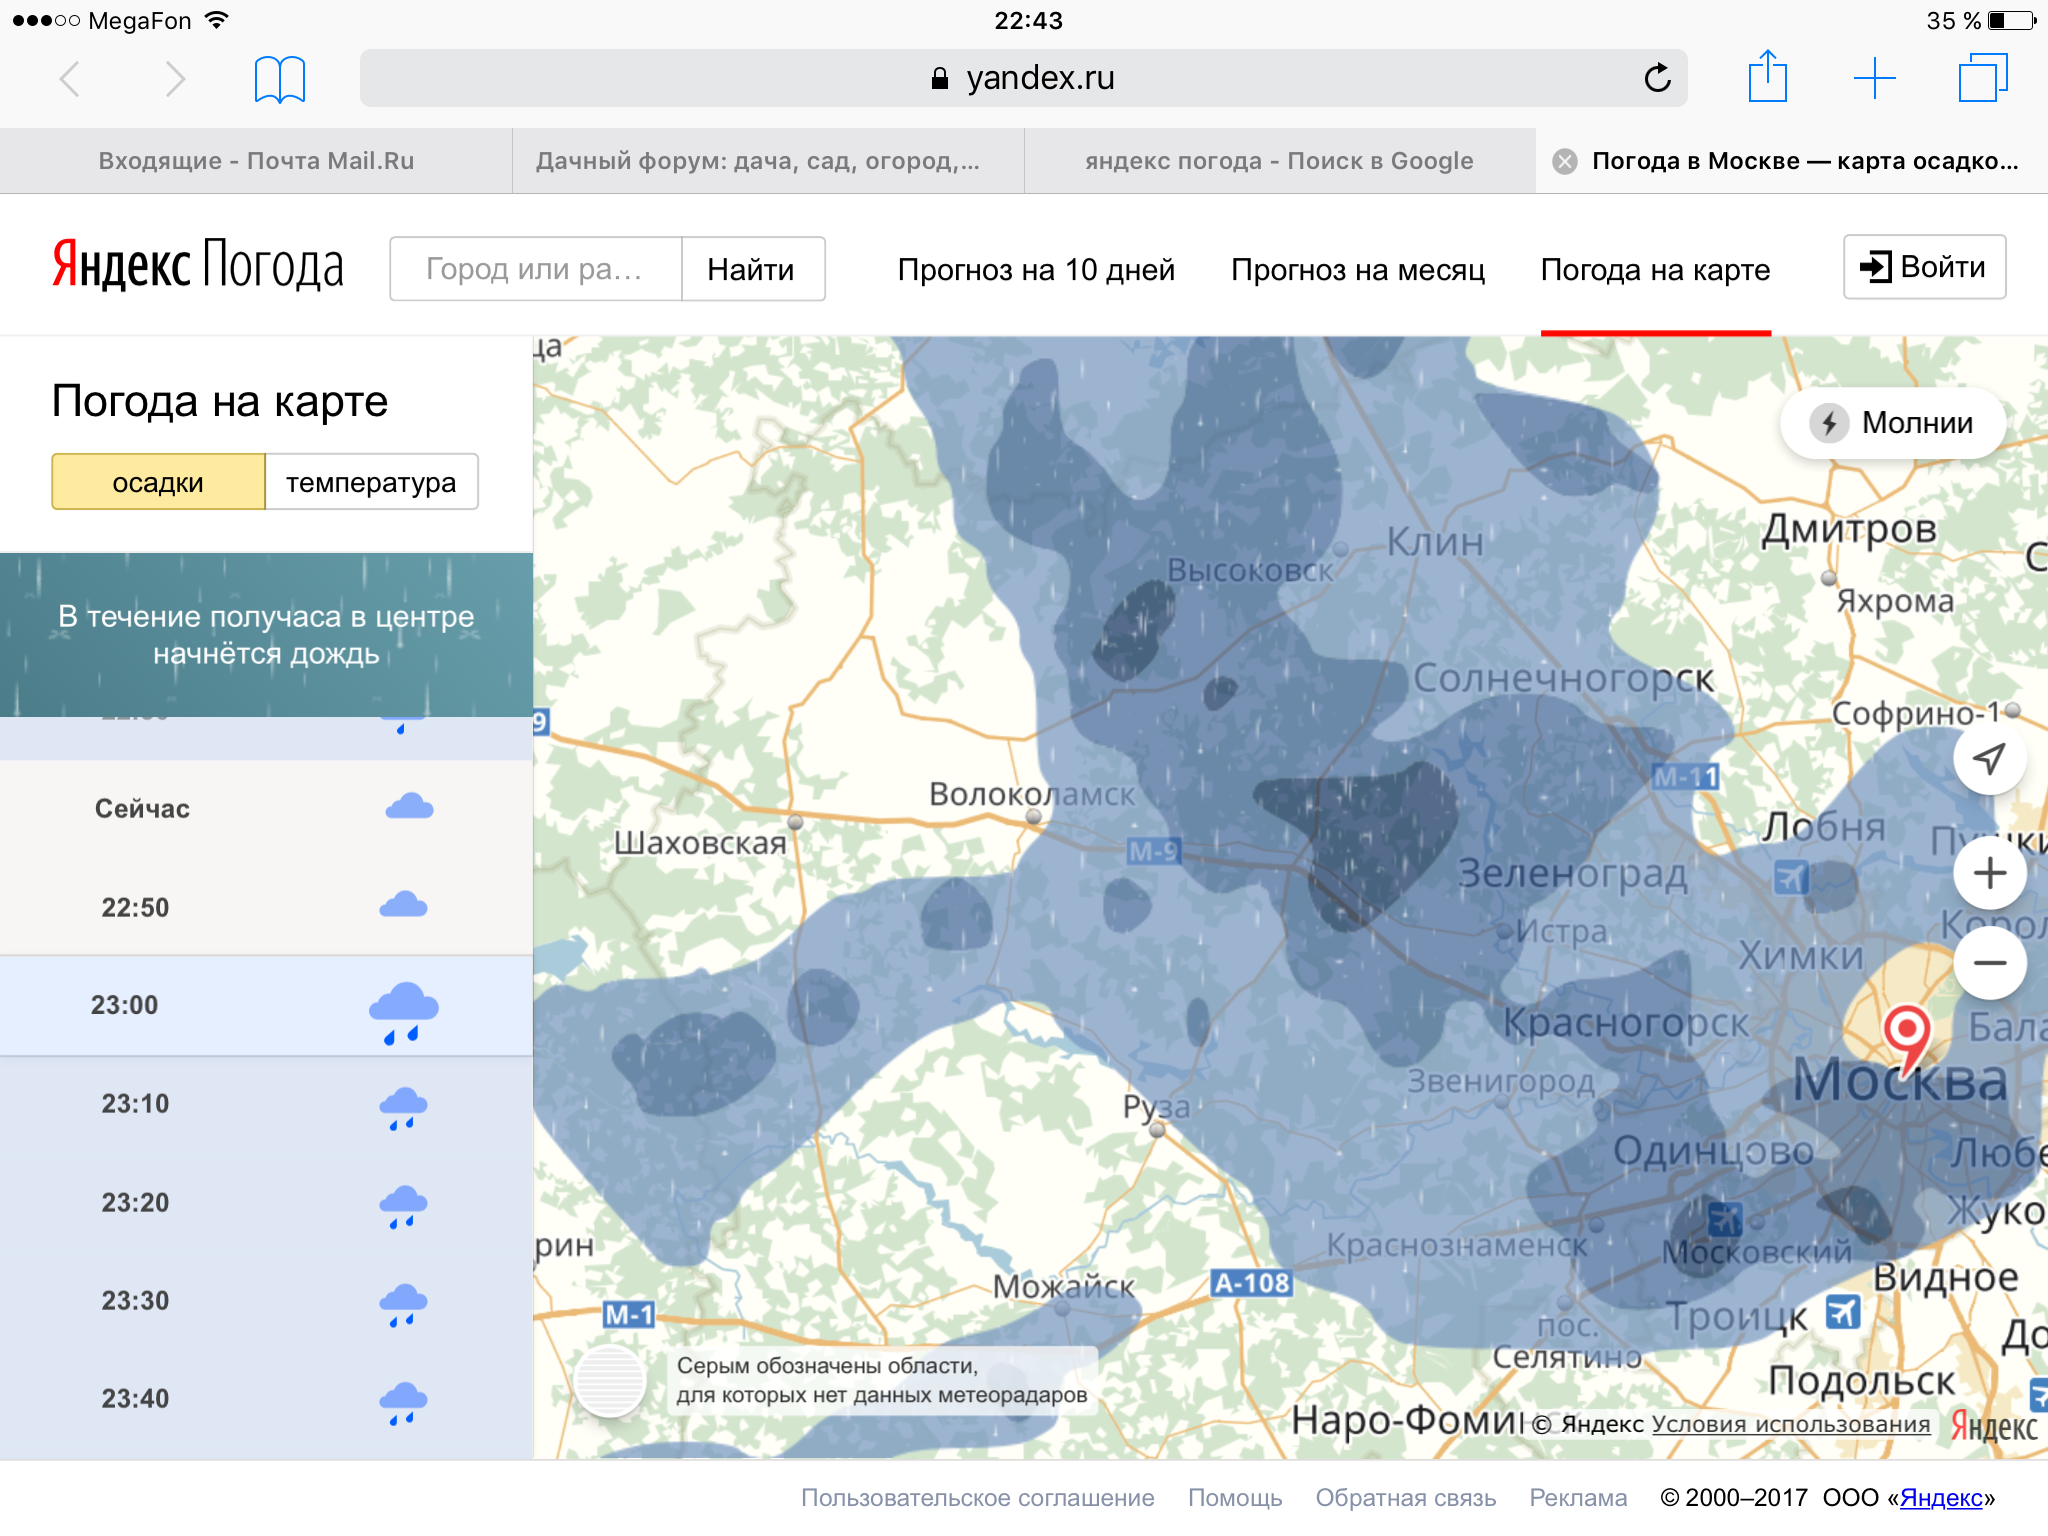Reload the yandex.ru page
This screenshot has width=2048, height=1536.
coord(1657,78)
